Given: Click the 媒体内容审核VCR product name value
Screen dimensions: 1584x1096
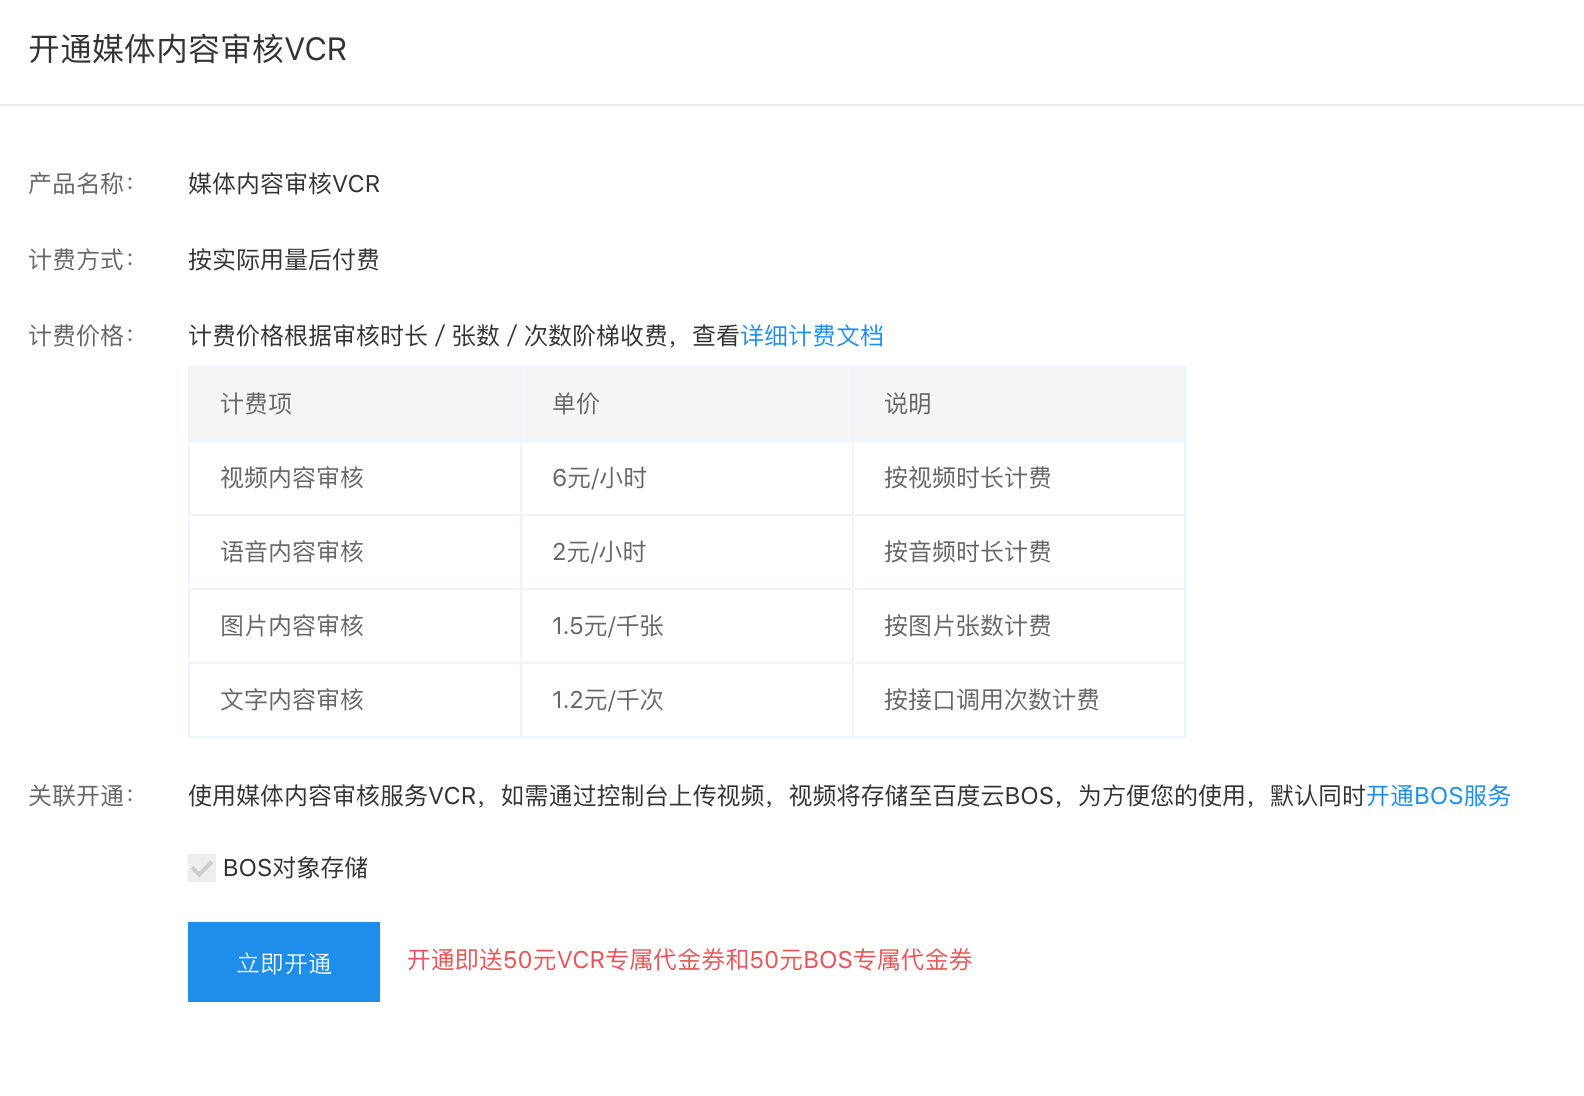Looking at the screenshot, I should click(284, 184).
